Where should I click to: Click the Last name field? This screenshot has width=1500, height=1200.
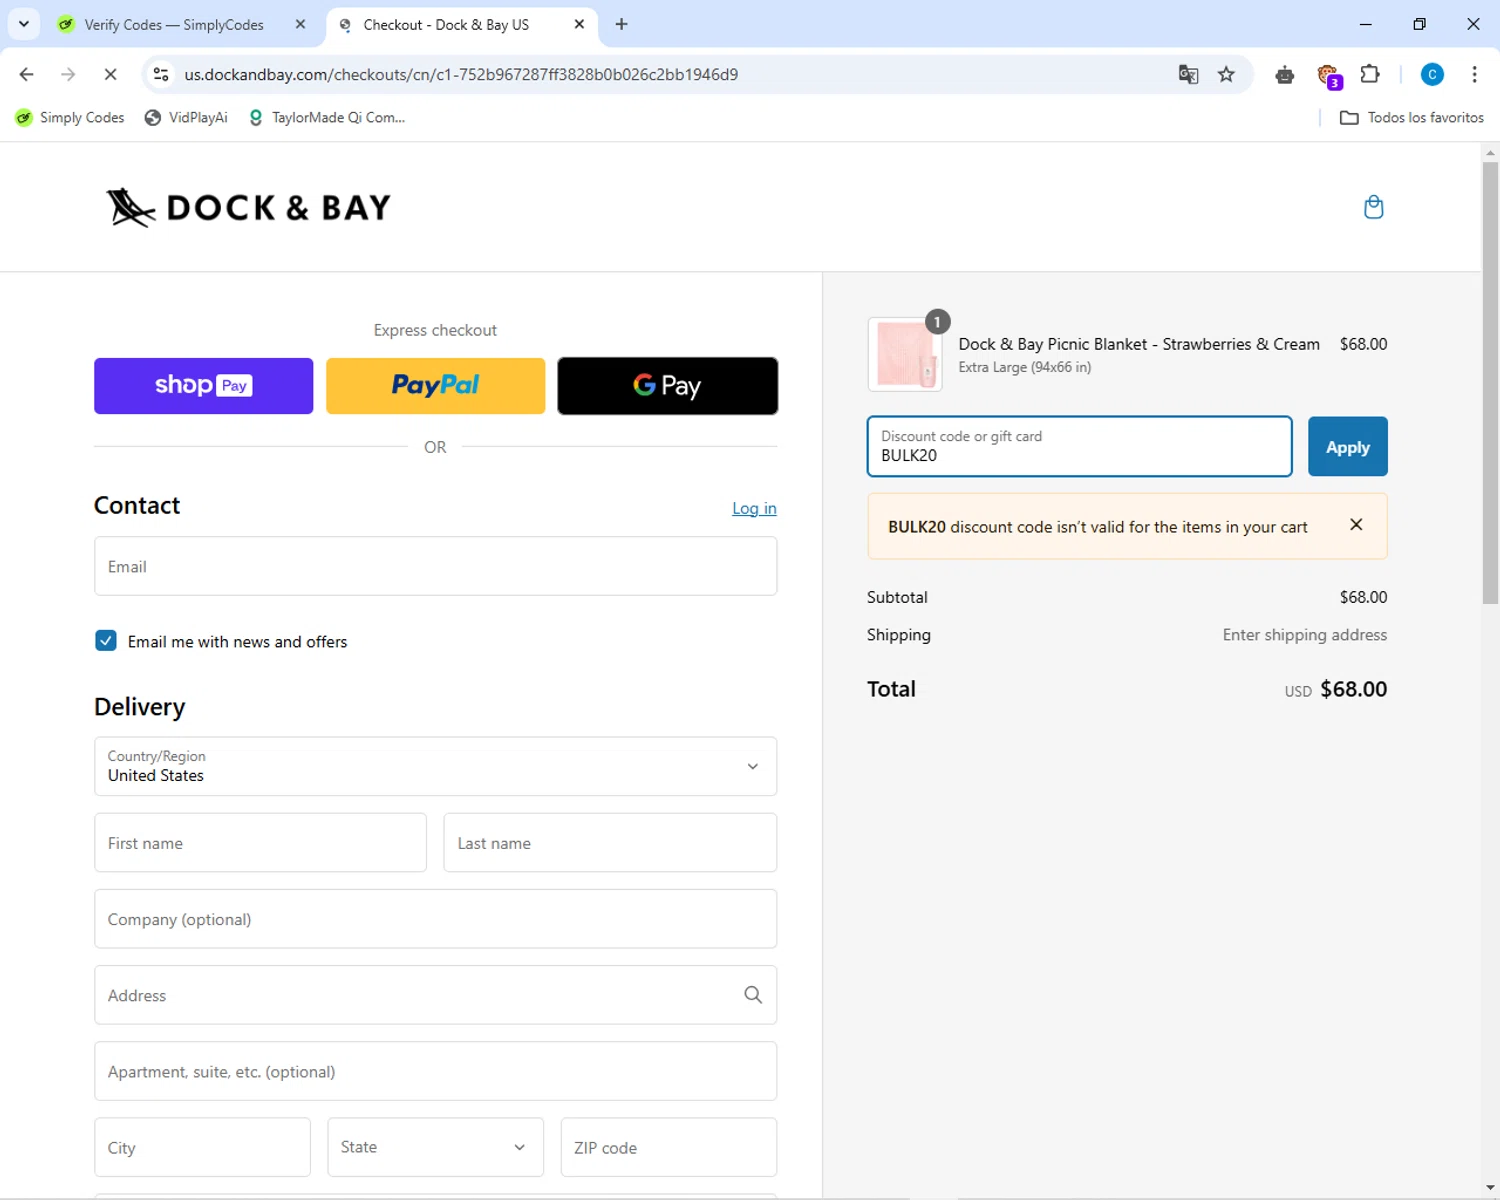(610, 842)
